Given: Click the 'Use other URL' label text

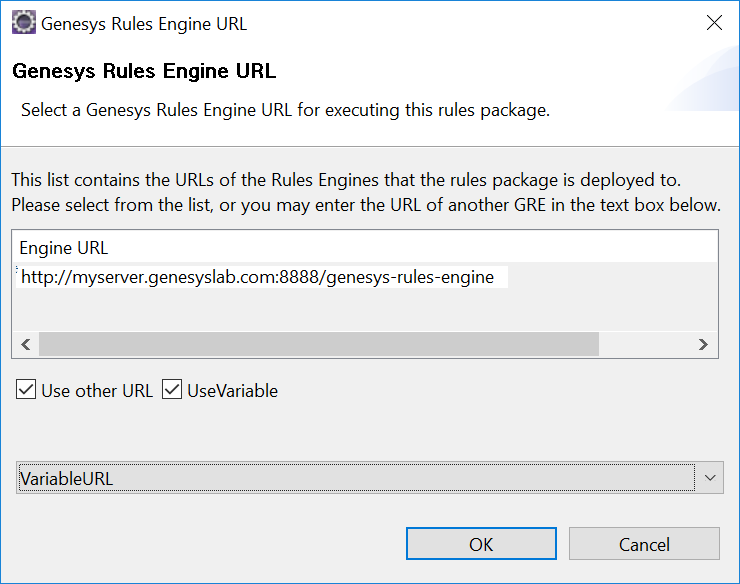Looking at the screenshot, I should click(x=97, y=390).
